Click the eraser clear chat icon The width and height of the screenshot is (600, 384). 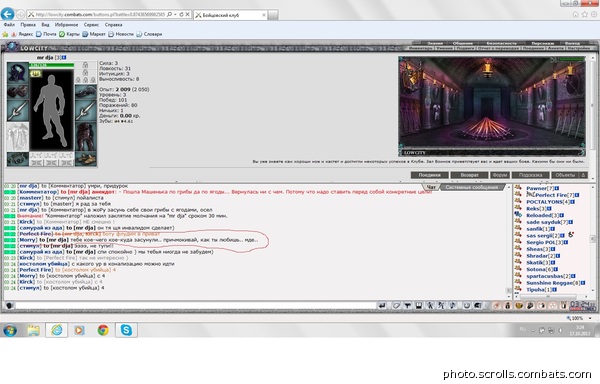point(396,305)
